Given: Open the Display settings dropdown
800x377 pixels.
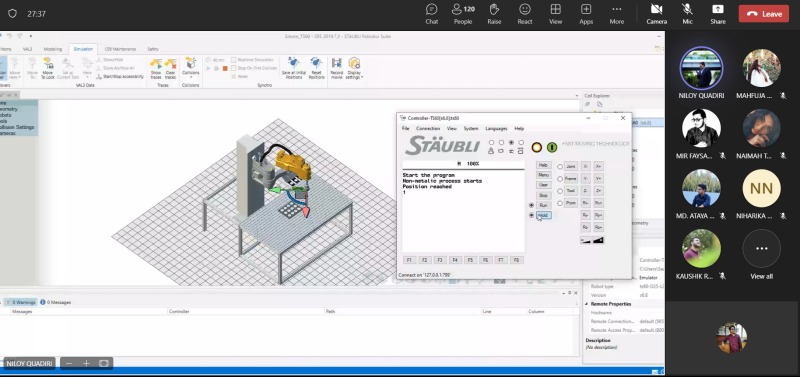Looking at the screenshot, I should tap(354, 68).
